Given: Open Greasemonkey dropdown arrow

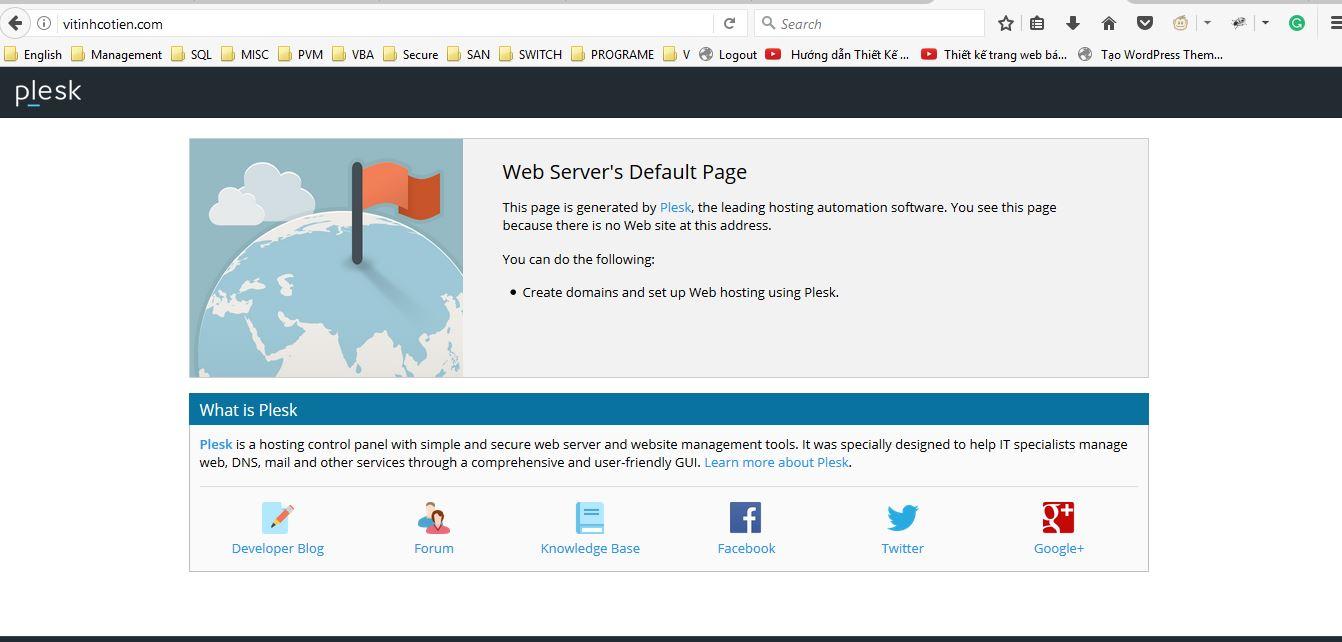Looking at the screenshot, I should [1207, 23].
